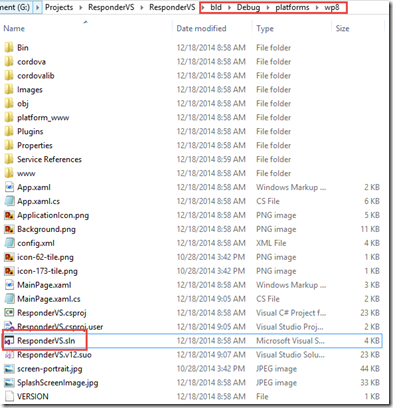Click the Microsoft Visual S... type cell
The image size is (393, 408).
click(290, 341)
